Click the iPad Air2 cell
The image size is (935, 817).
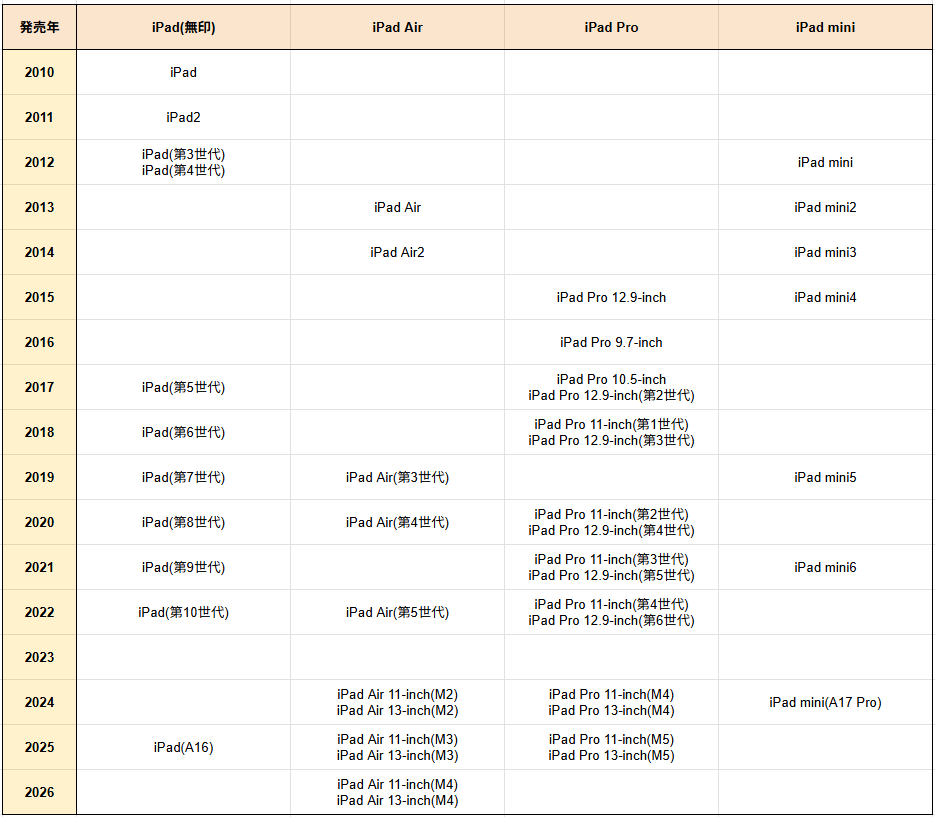397,252
